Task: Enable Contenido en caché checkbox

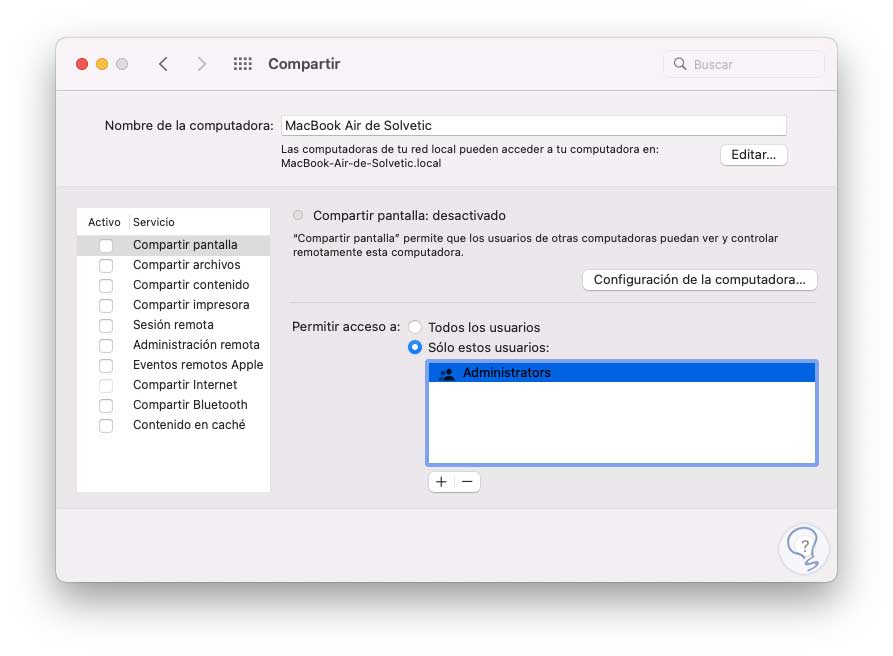Action: coord(106,425)
